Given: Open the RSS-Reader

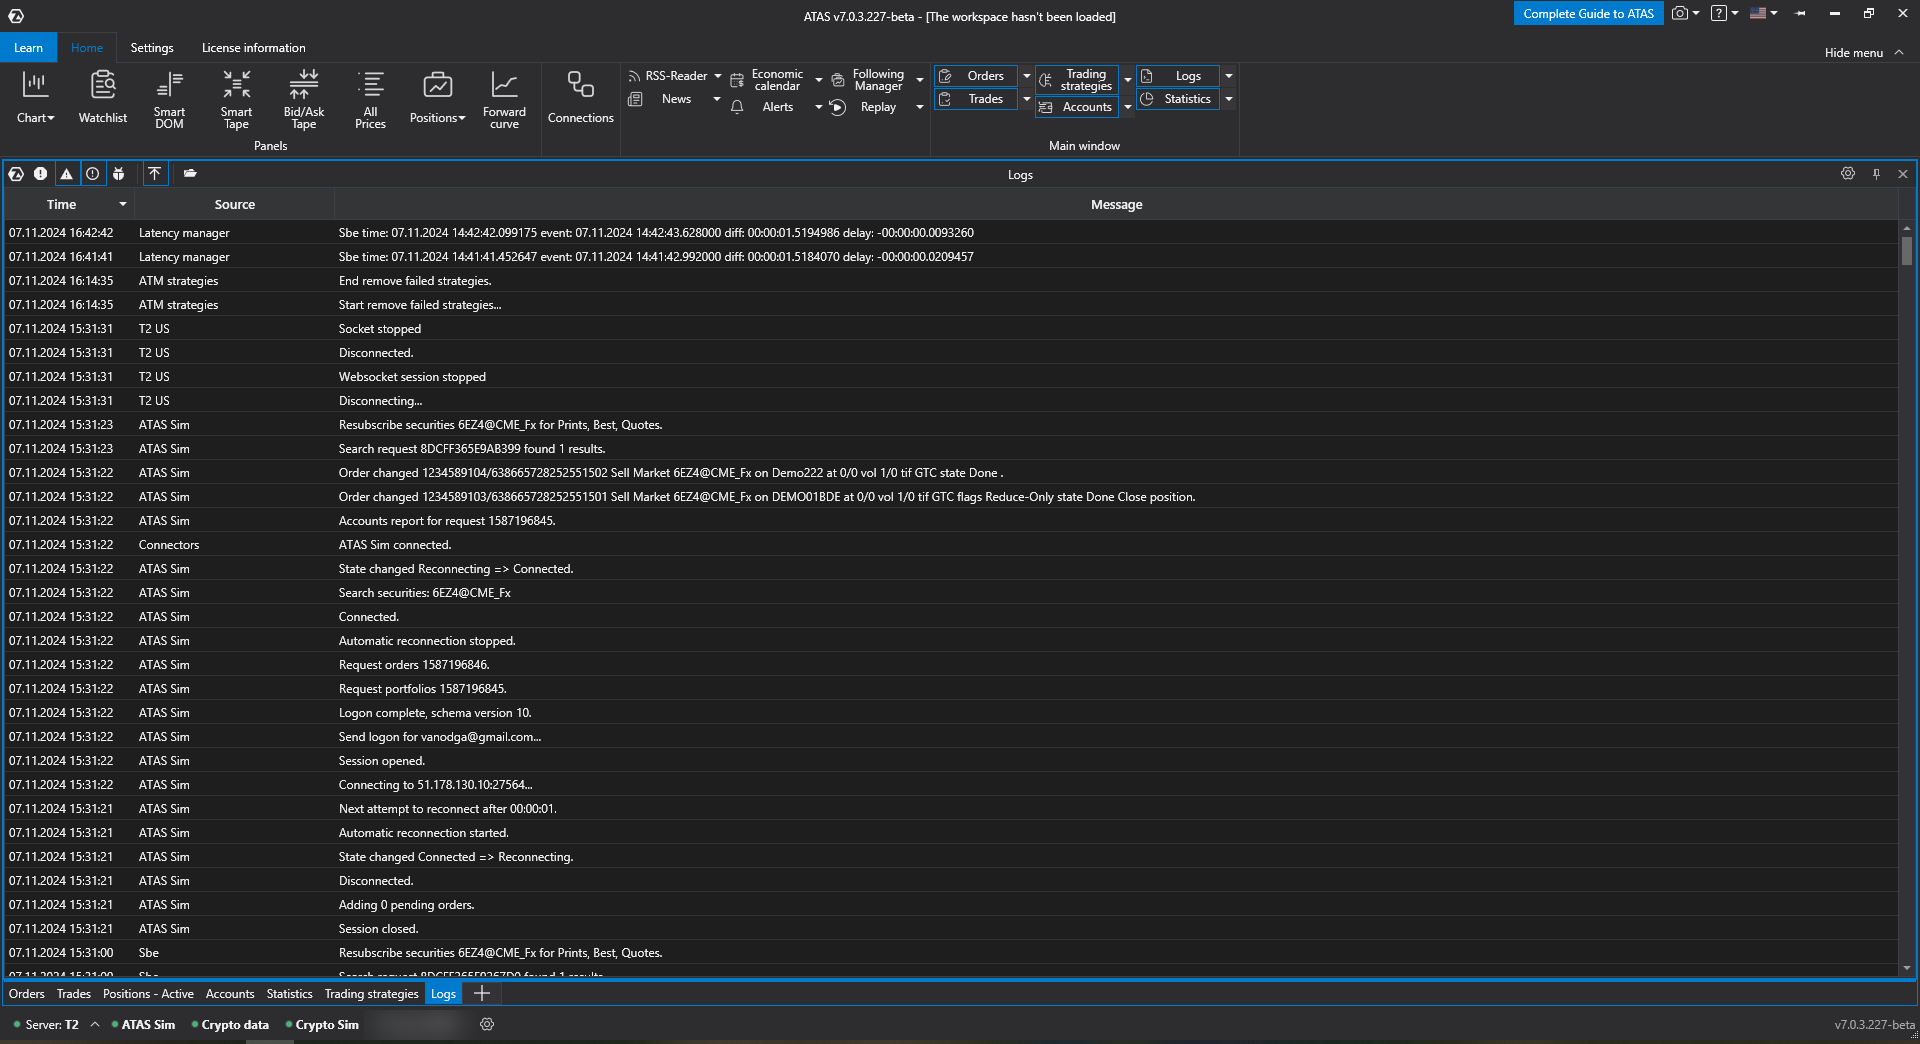Looking at the screenshot, I should pos(667,76).
